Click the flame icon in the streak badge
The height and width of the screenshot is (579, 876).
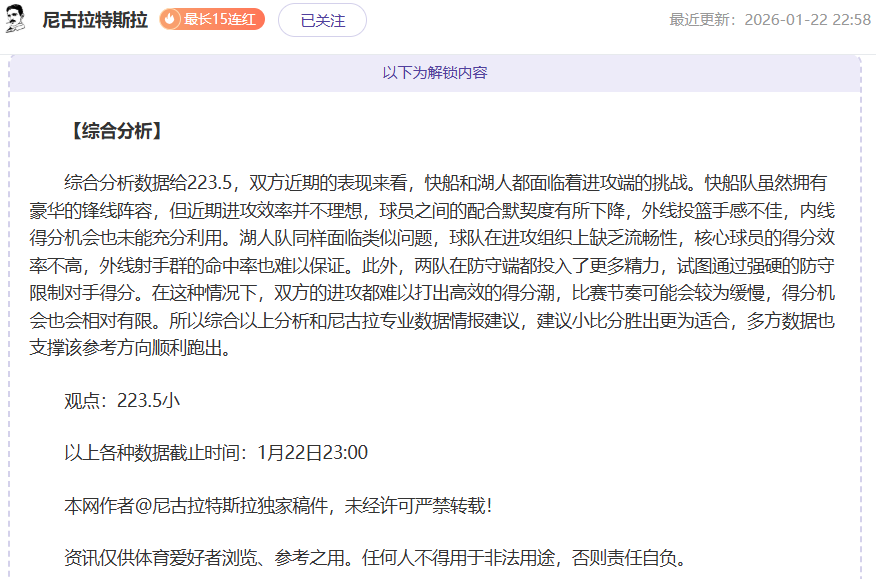tap(171, 19)
